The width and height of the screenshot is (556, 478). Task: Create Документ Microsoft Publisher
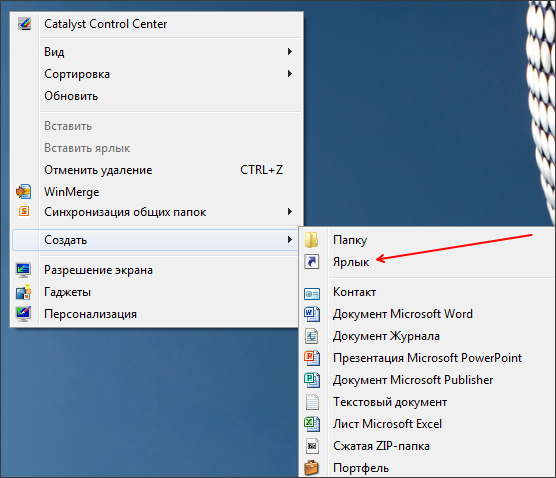[427, 380]
